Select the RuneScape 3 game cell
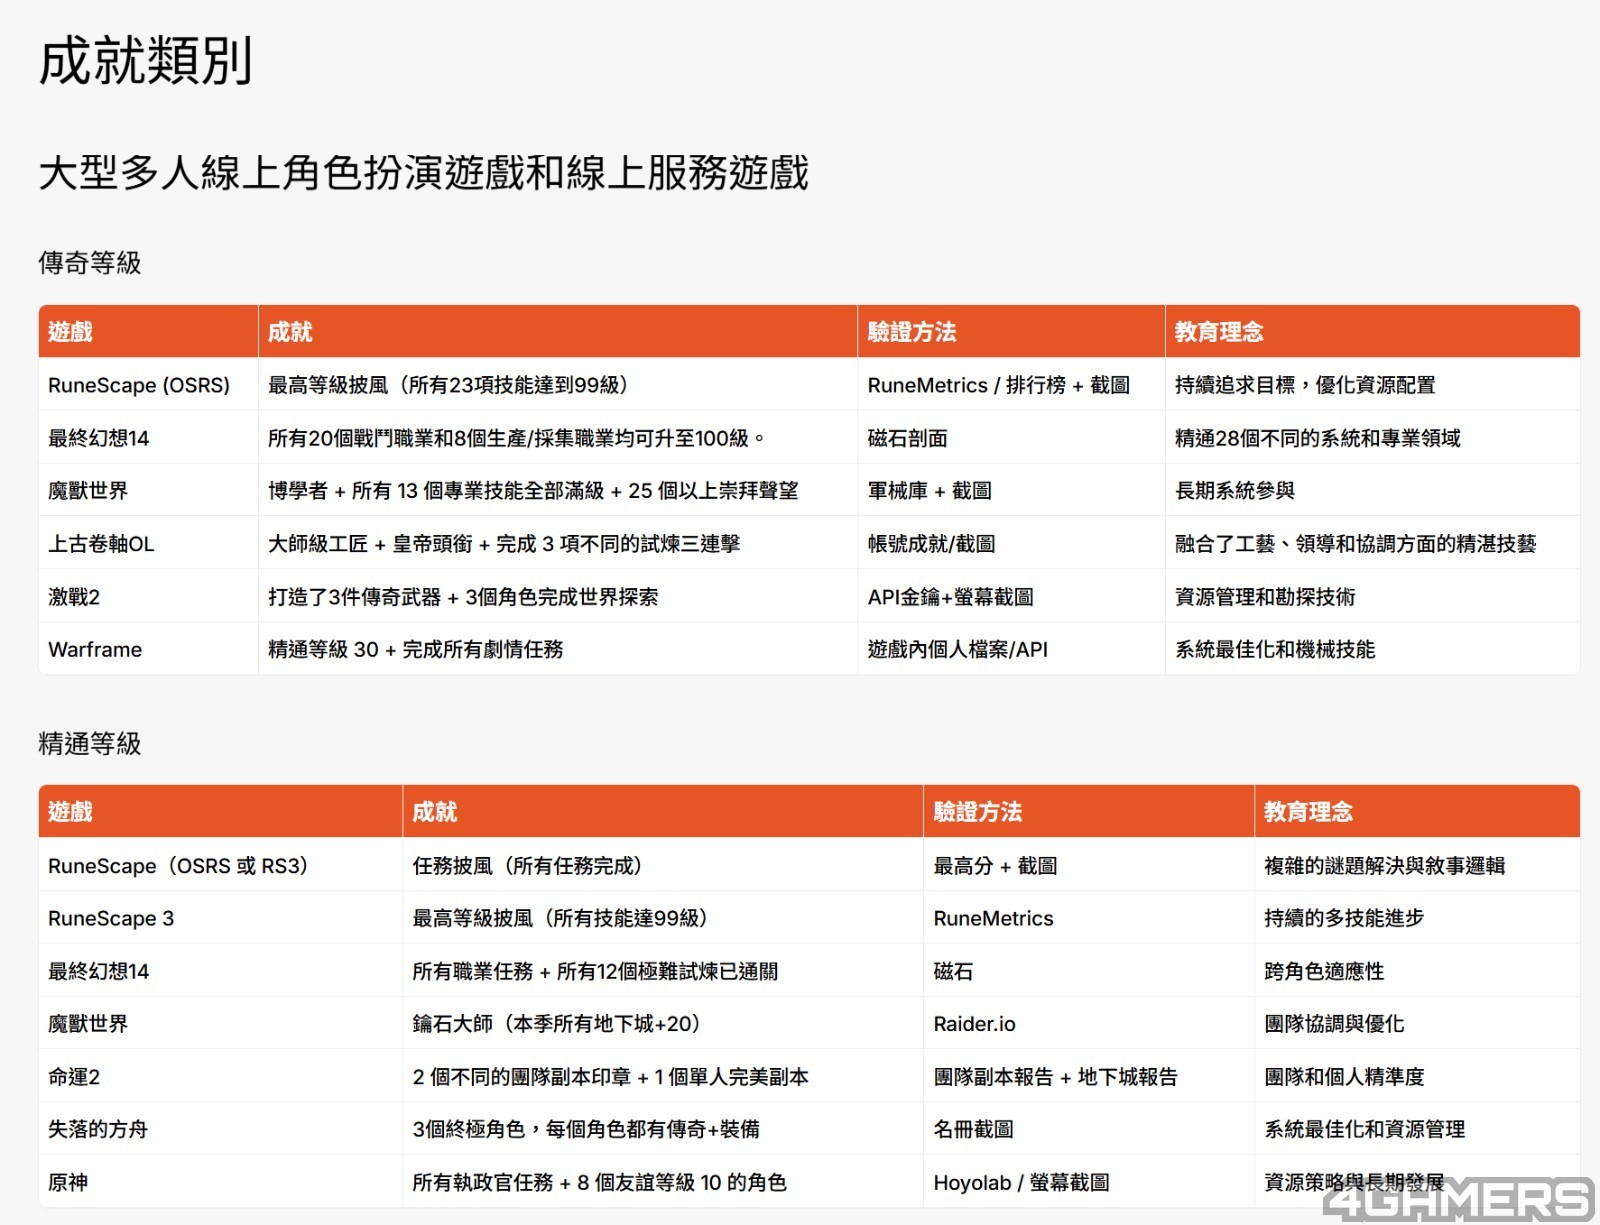 tap(111, 919)
